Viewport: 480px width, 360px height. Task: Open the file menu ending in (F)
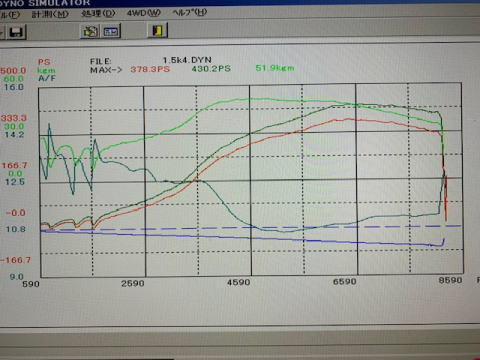click(x=9, y=15)
